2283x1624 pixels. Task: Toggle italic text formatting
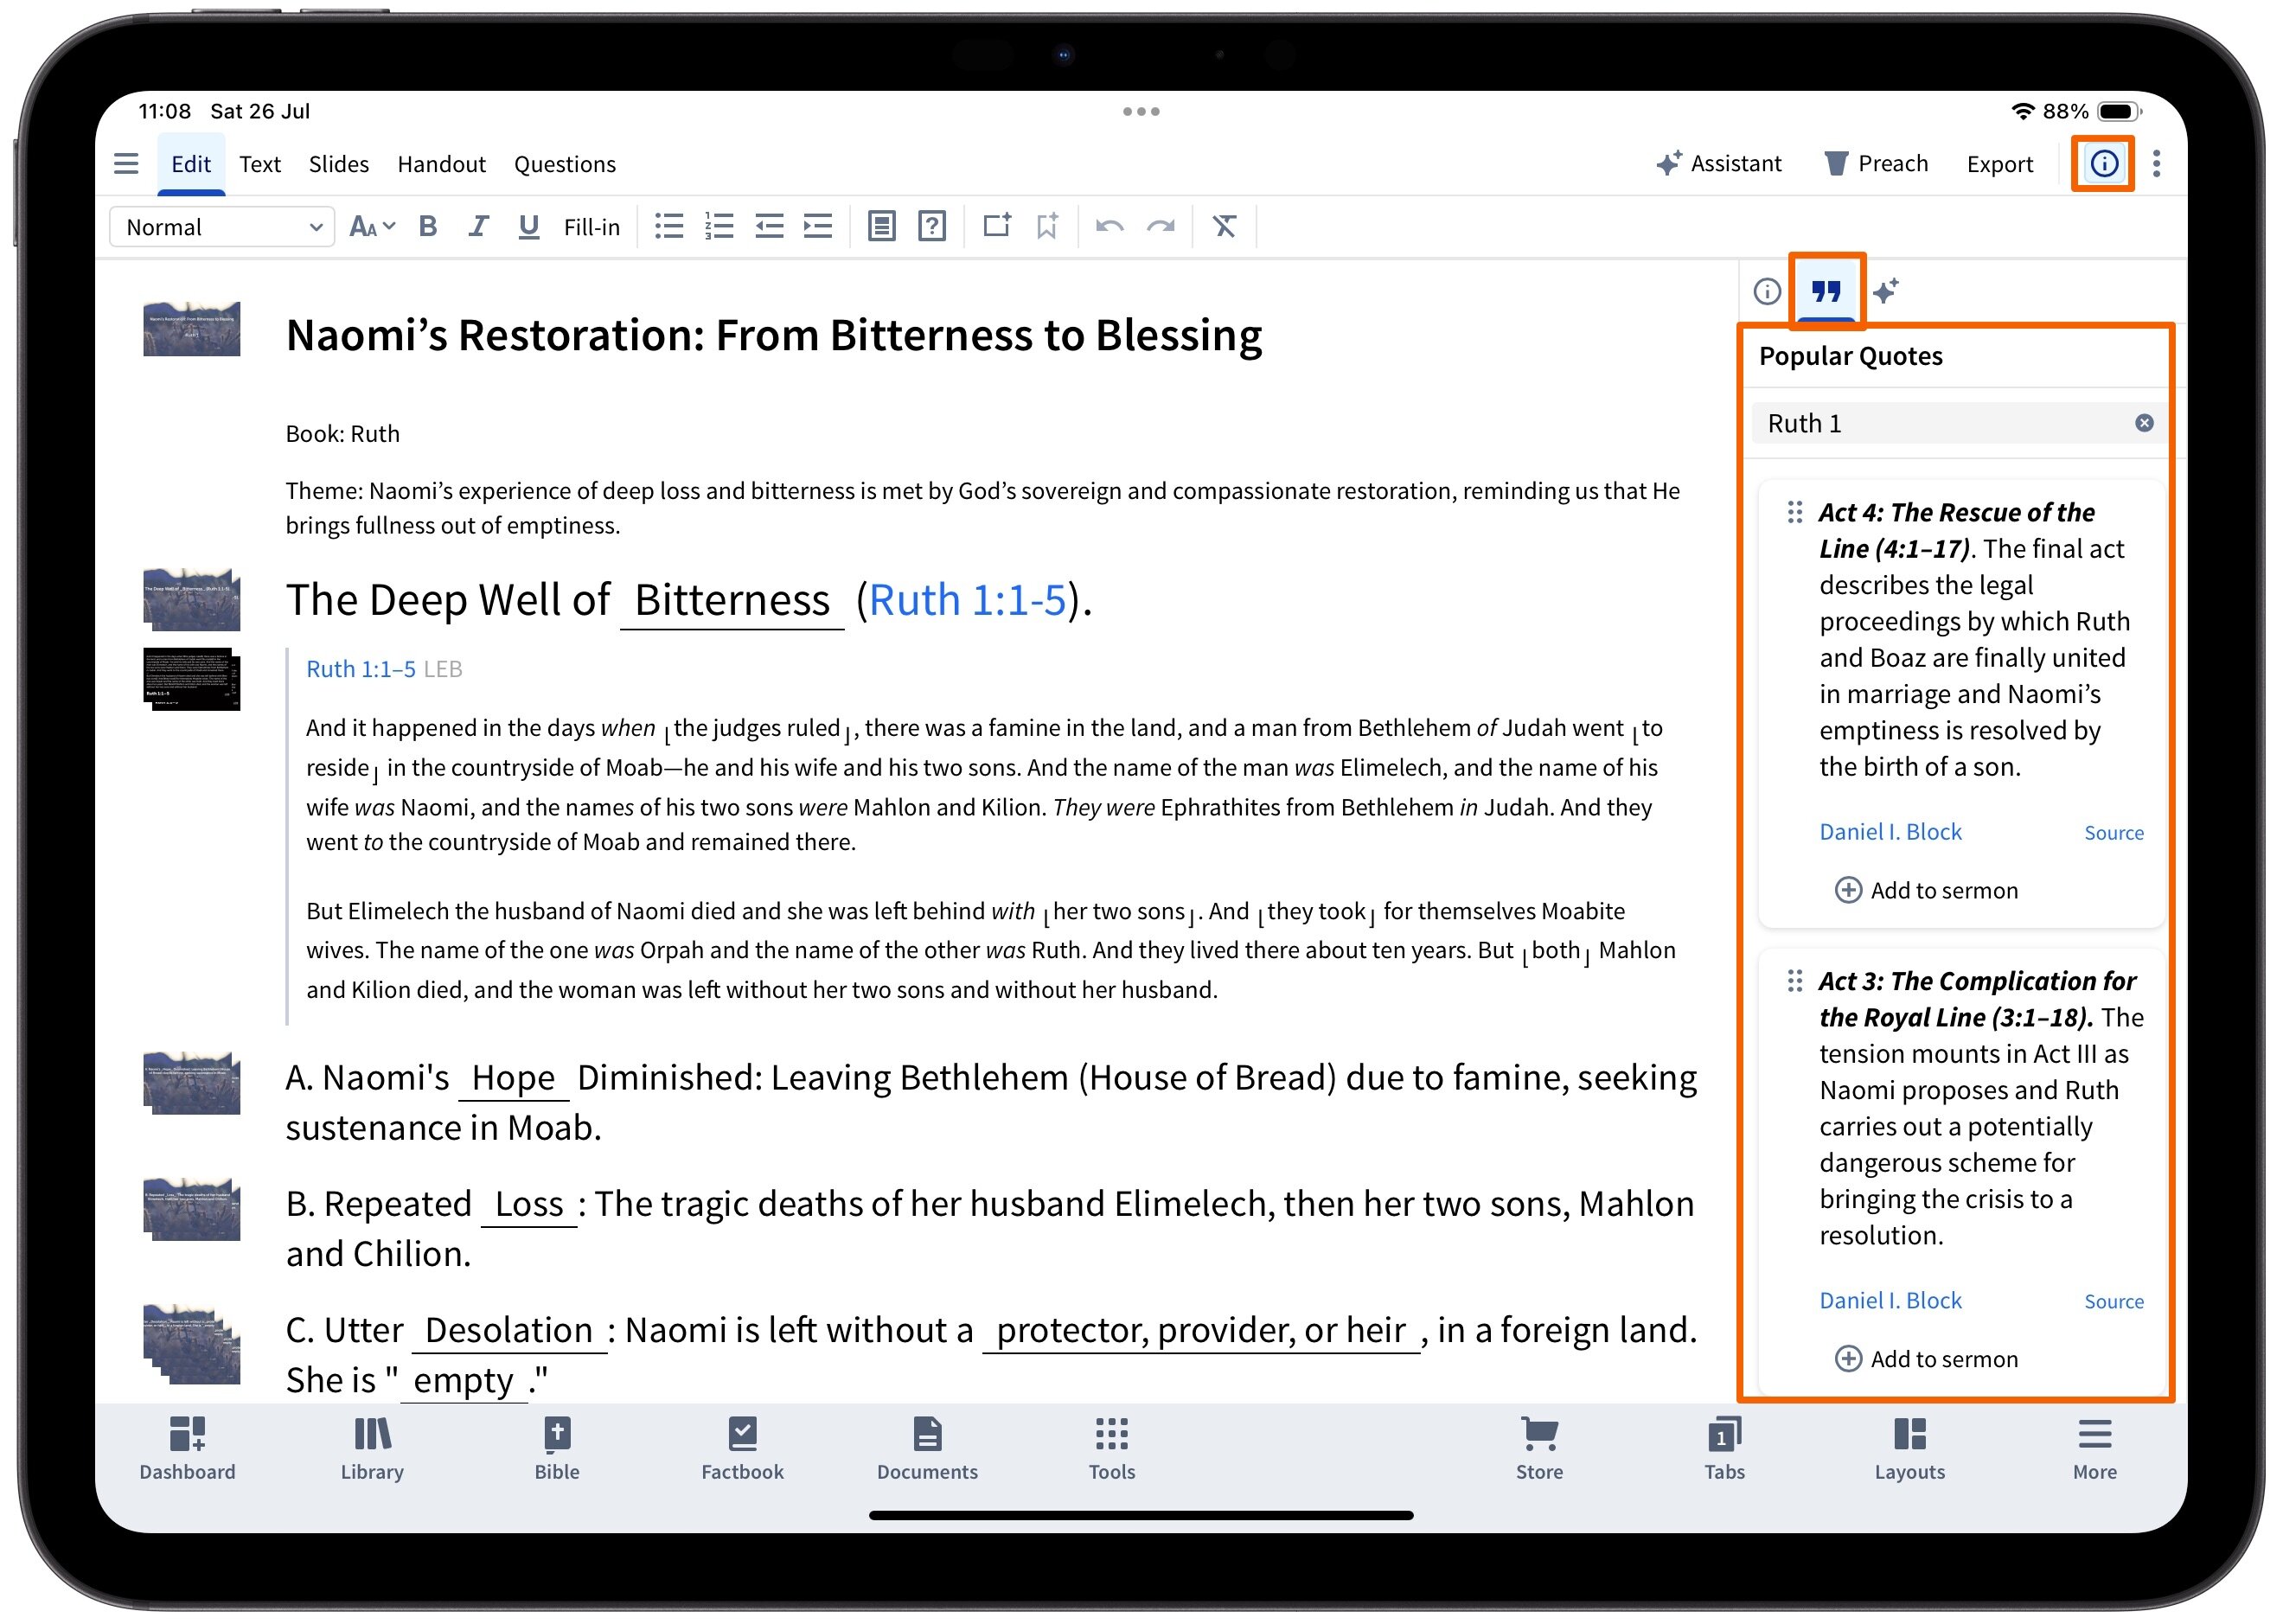pyautogui.click(x=478, y=227)
